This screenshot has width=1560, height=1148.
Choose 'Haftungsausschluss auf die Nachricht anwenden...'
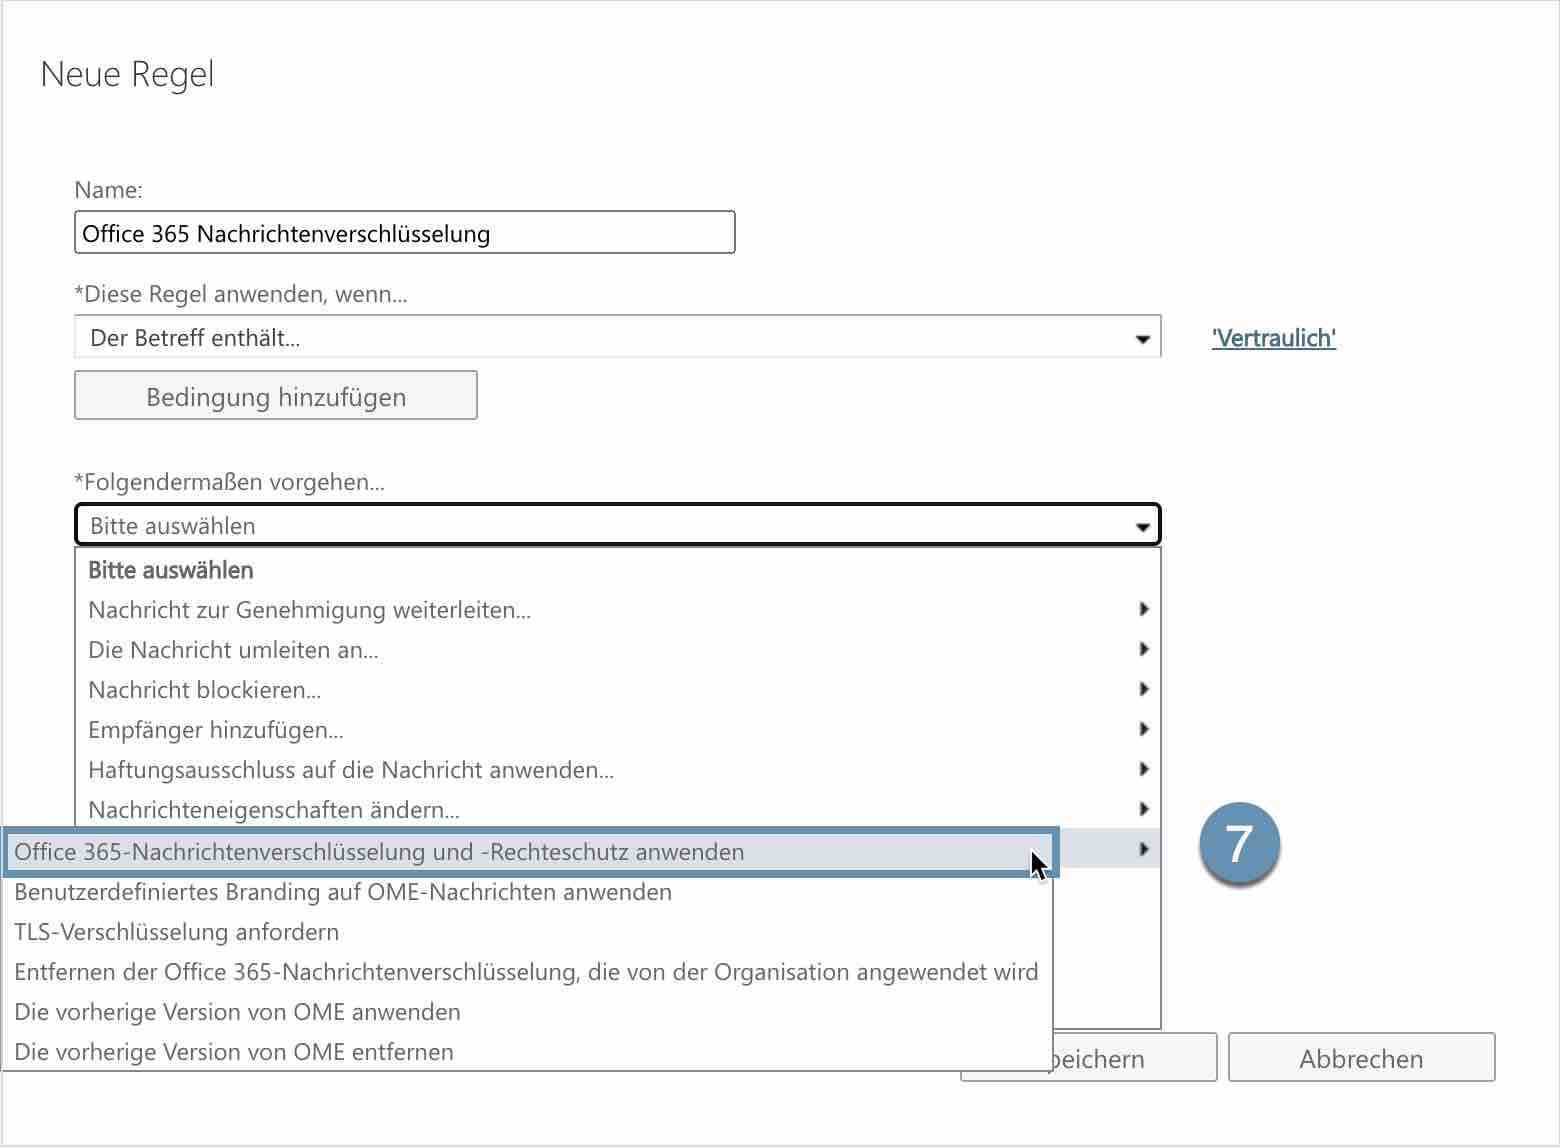pos(618,770)
